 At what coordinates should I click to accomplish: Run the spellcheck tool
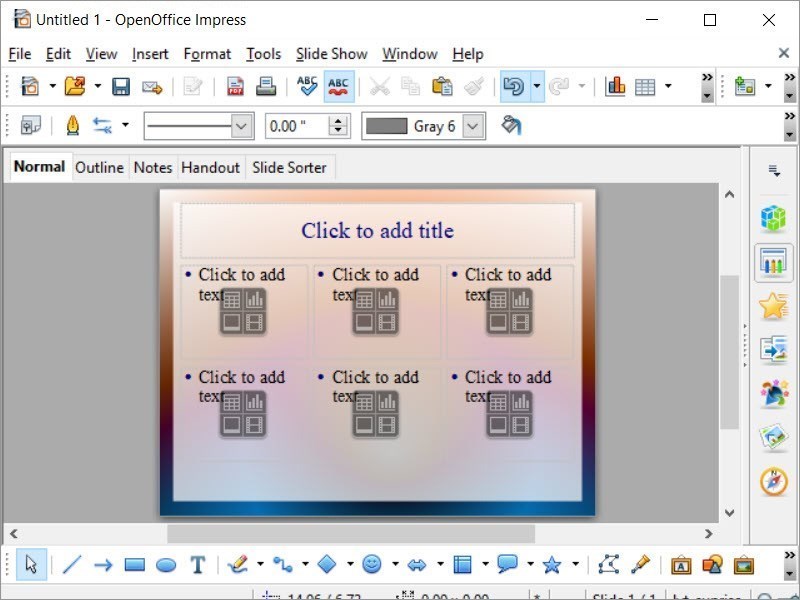coord(307,86)
